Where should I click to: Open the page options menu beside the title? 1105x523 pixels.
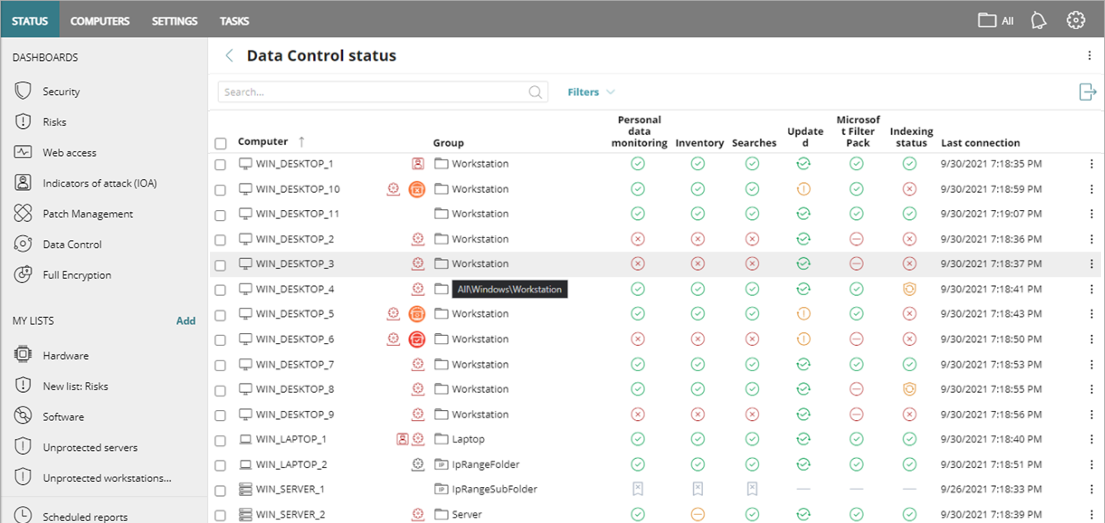(1089, 56)
